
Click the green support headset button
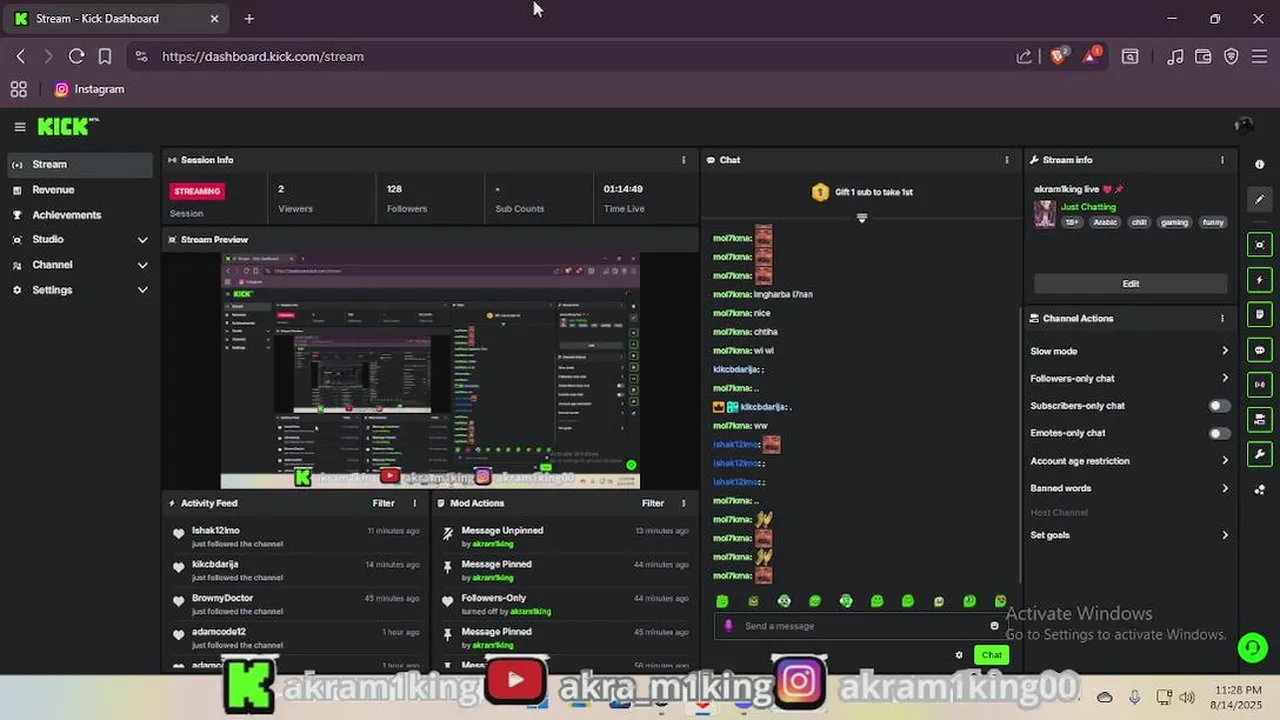coord(1252,648)
